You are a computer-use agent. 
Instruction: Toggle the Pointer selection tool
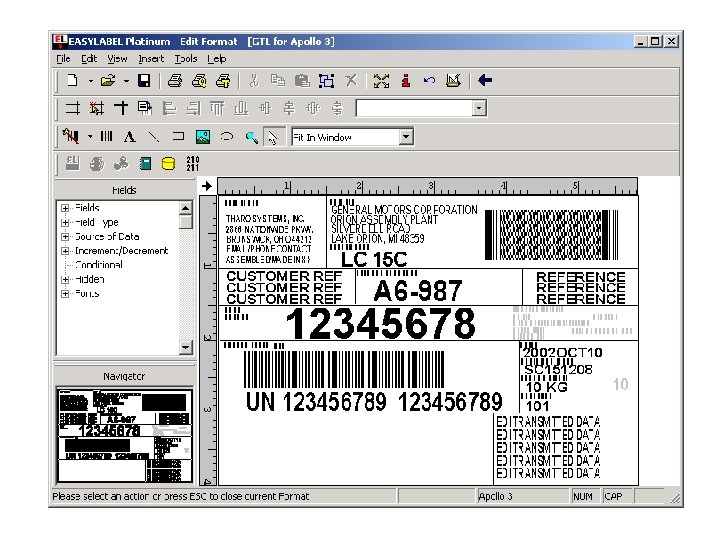point(274,137)
